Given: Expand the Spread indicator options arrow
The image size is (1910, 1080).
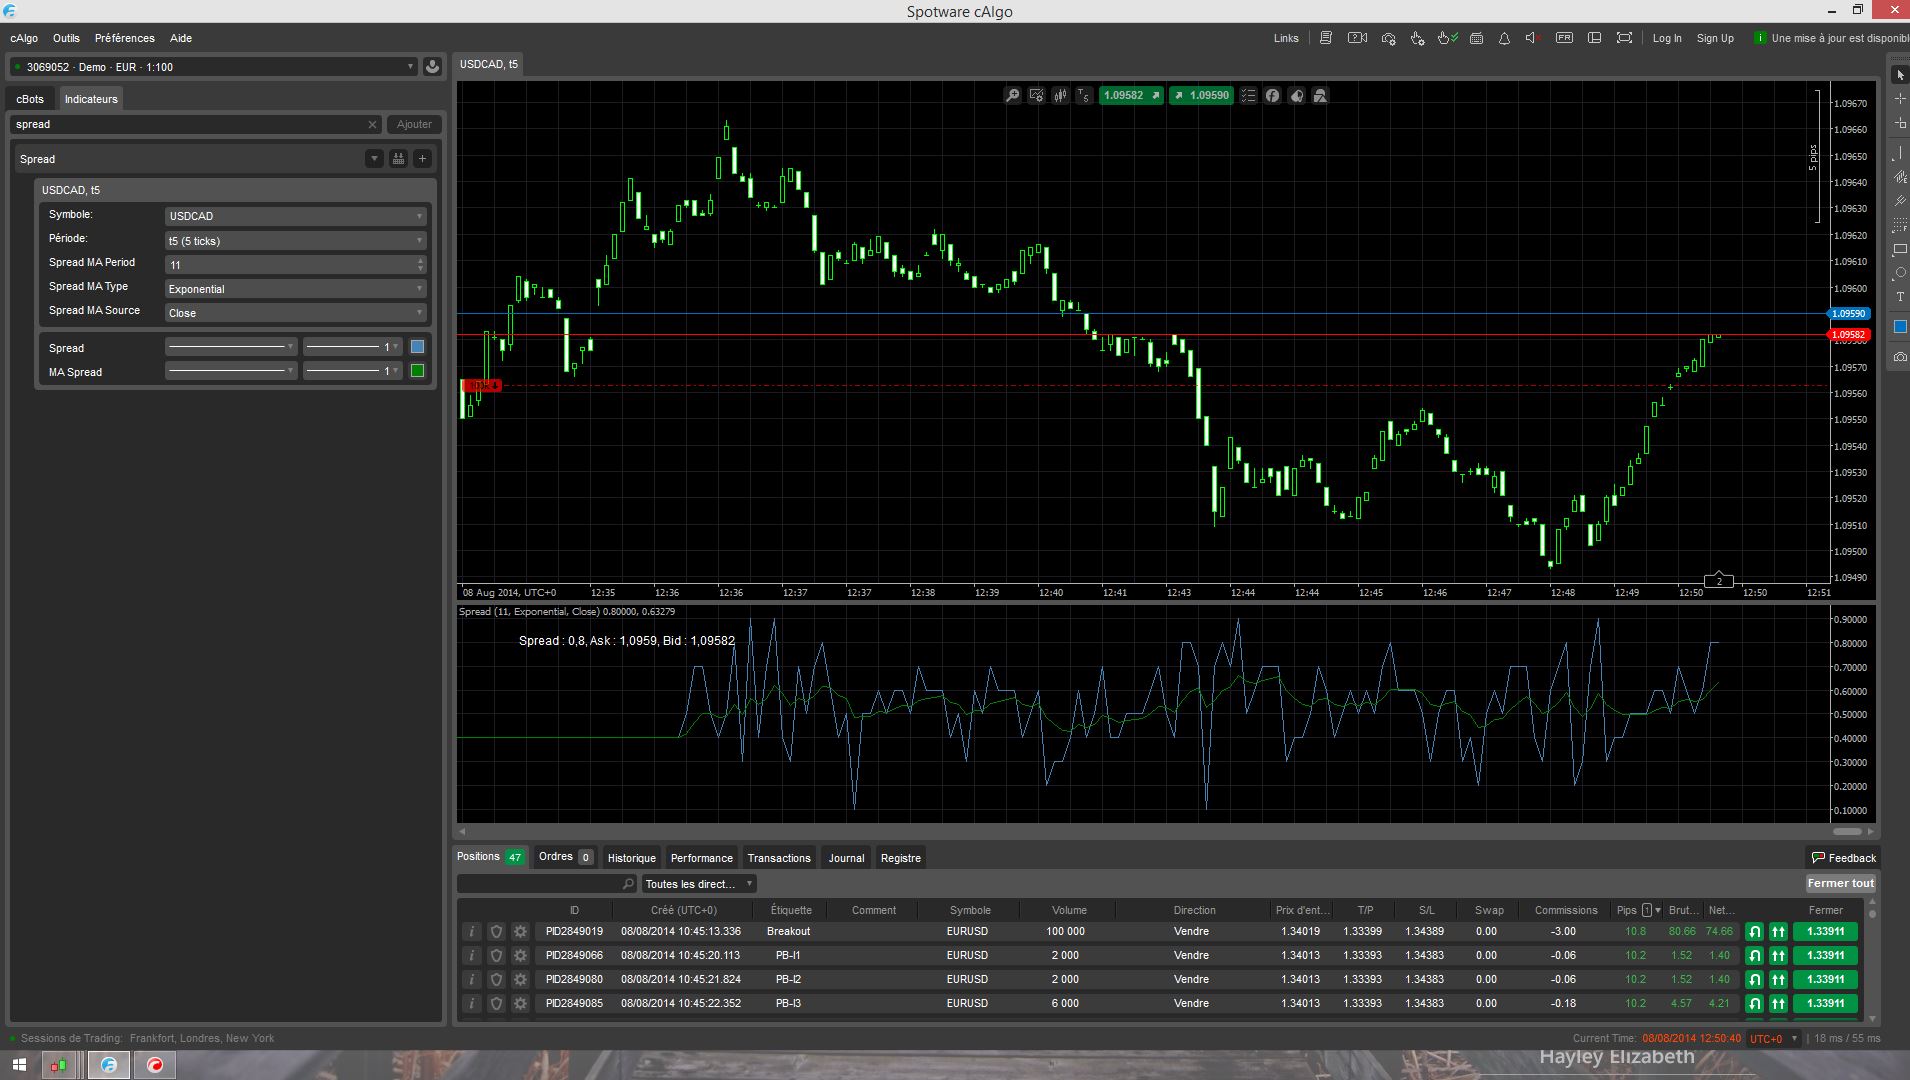Looking at the screenshot, I should pyautogui.click(x=374, y=158).
